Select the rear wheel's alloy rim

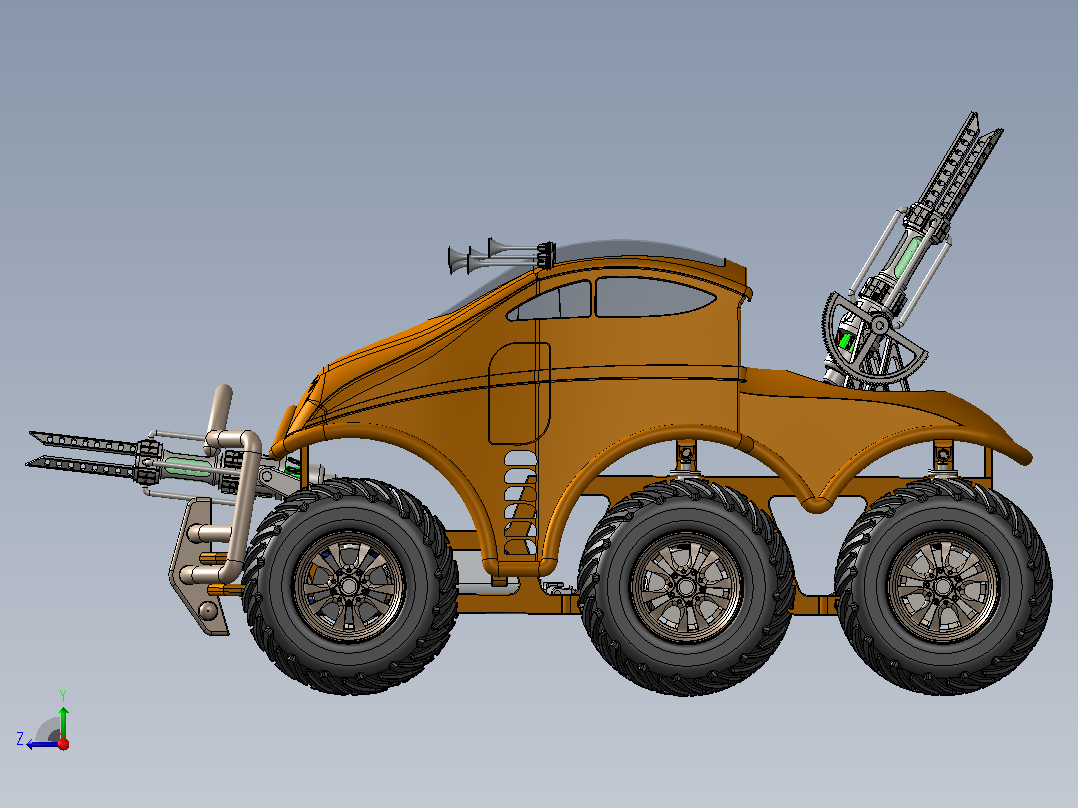(943, 587)
